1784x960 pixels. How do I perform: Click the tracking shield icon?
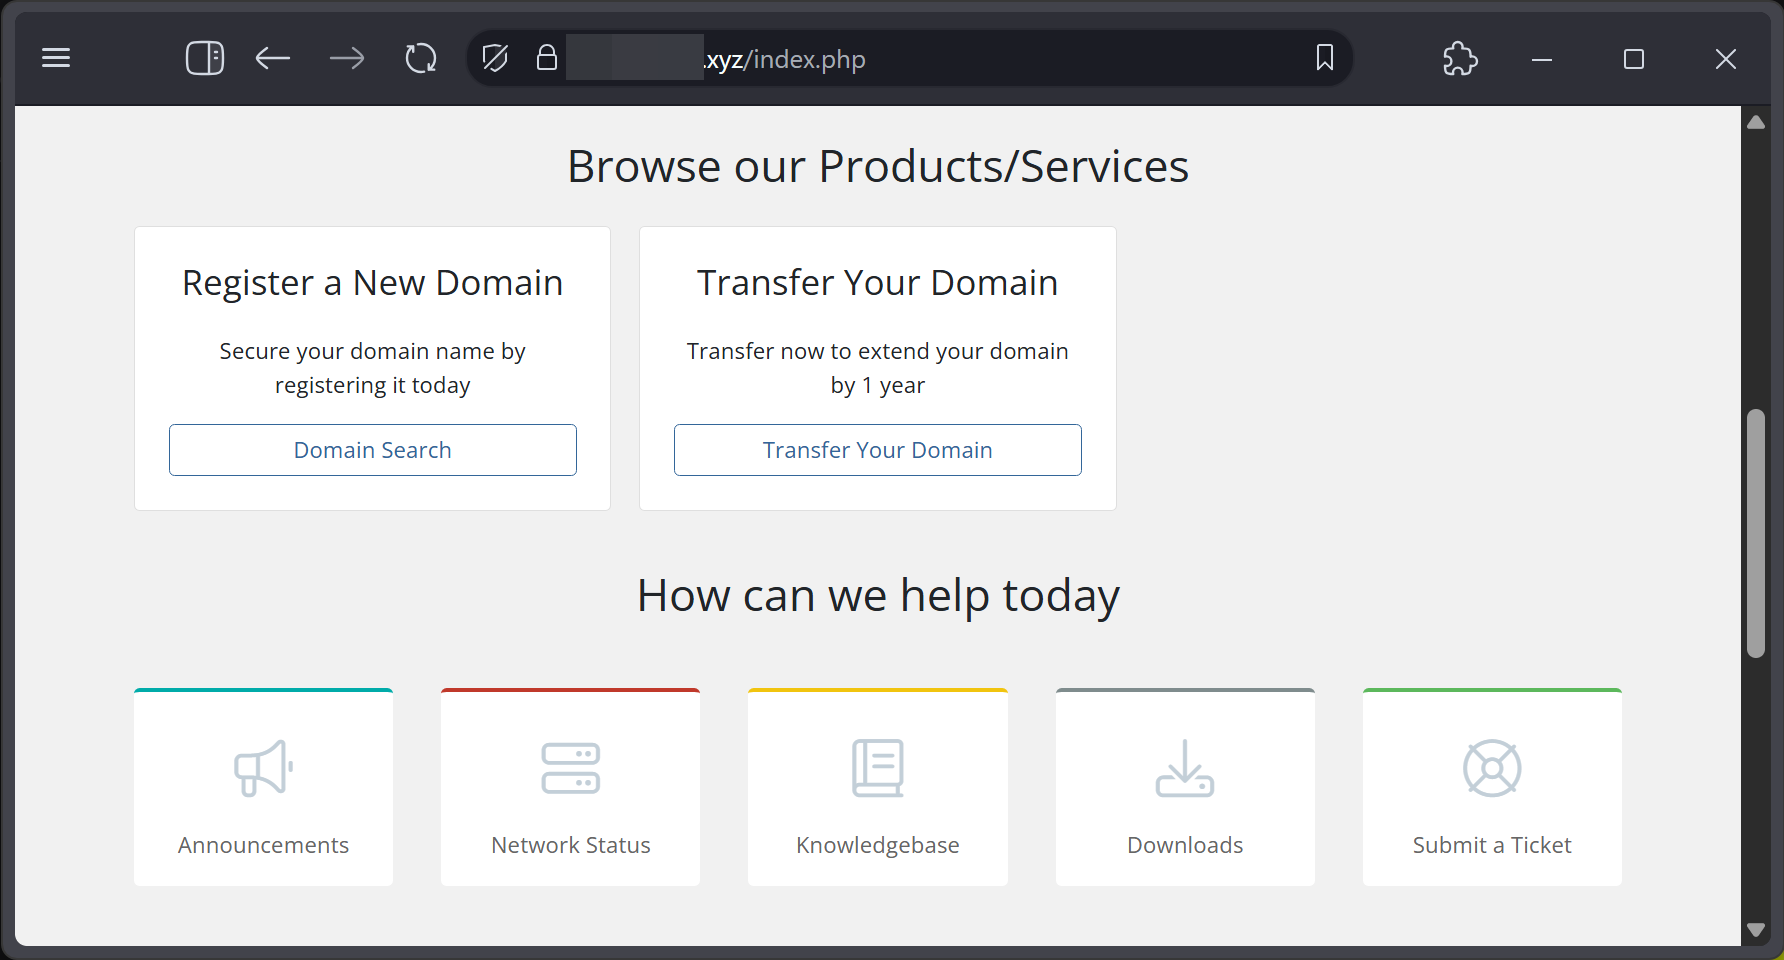click(495, 58)
